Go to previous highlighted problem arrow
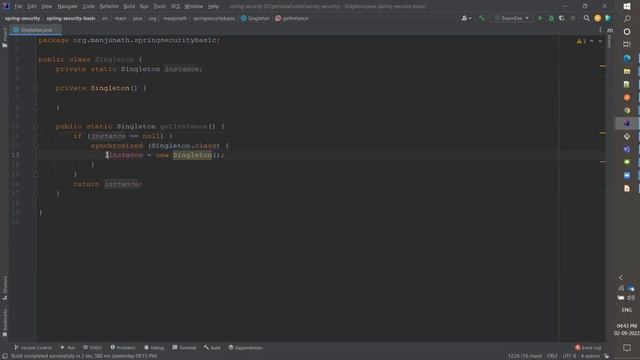Screen dimensions: 640x360 click(x=591, y=41)
